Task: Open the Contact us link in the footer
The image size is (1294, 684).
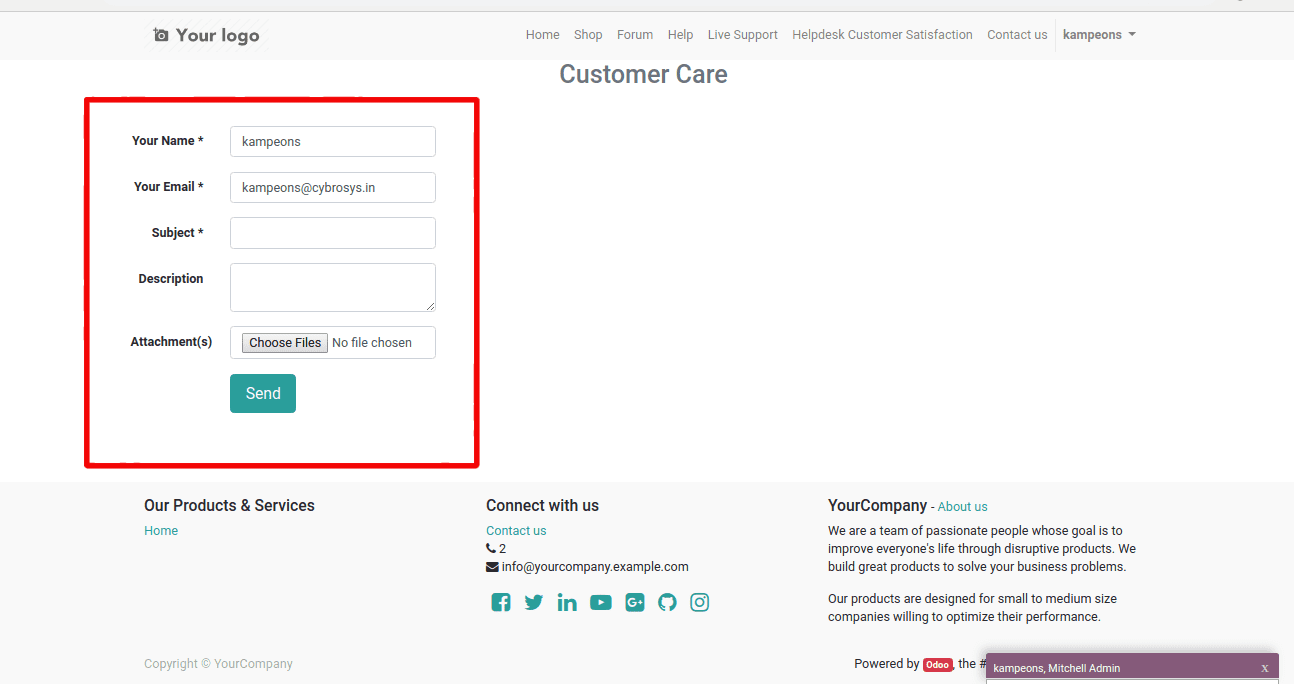Action: [516, 531]
